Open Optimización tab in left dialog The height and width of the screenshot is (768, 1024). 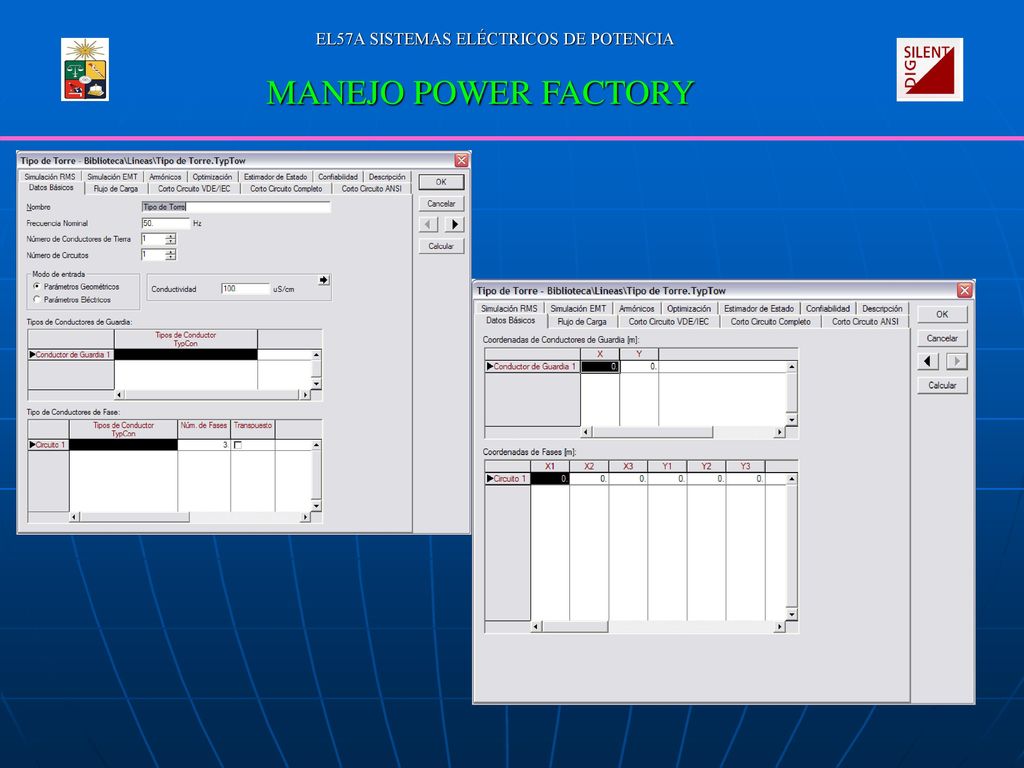[212, 177]
